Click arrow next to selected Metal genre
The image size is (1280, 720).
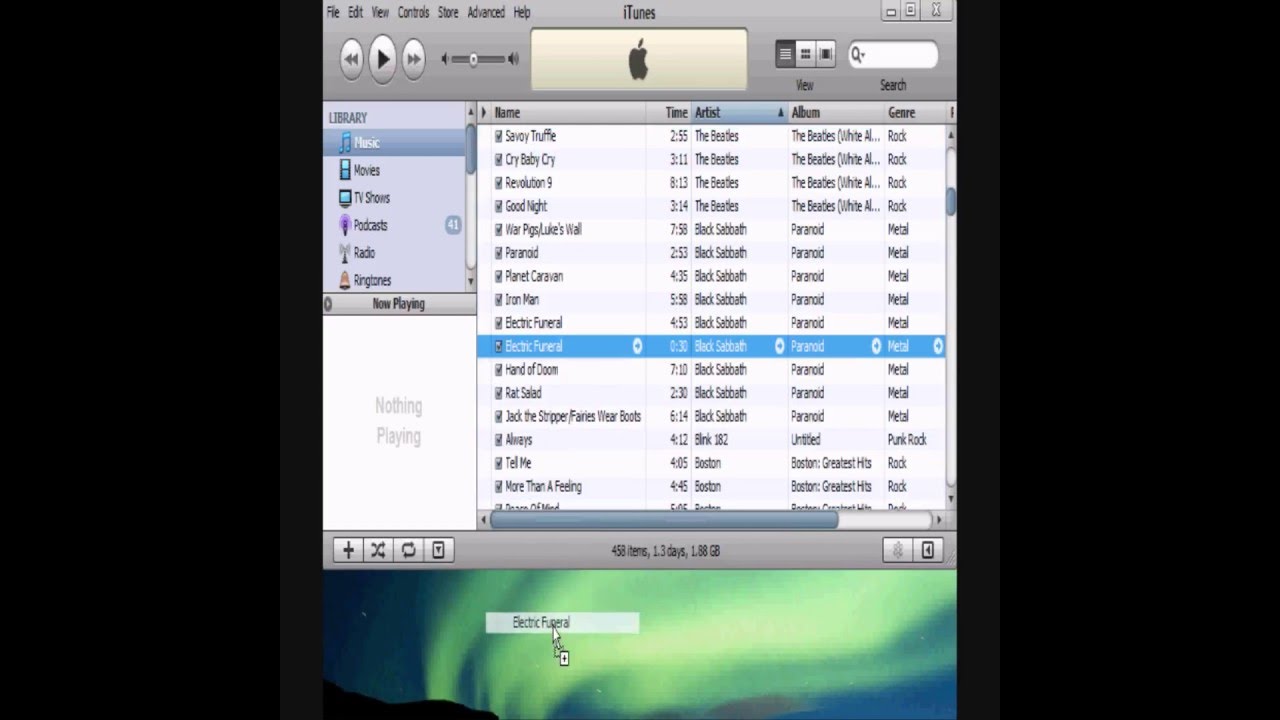[x=938, y=346]
